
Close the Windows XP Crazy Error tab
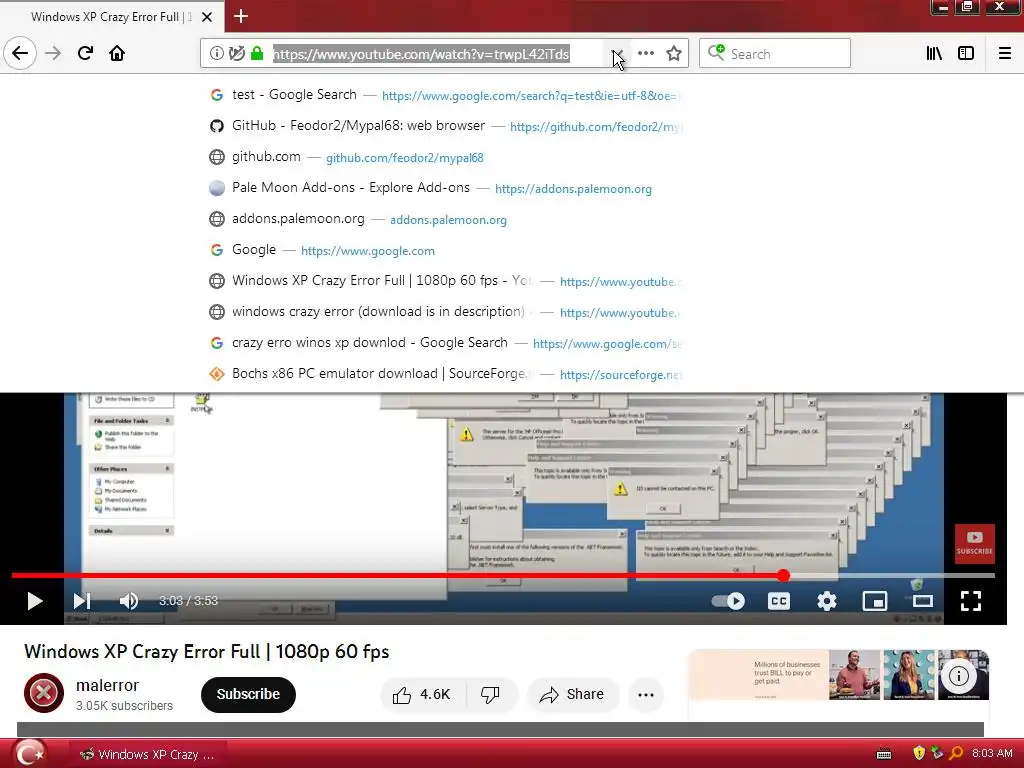coord(207,17)
